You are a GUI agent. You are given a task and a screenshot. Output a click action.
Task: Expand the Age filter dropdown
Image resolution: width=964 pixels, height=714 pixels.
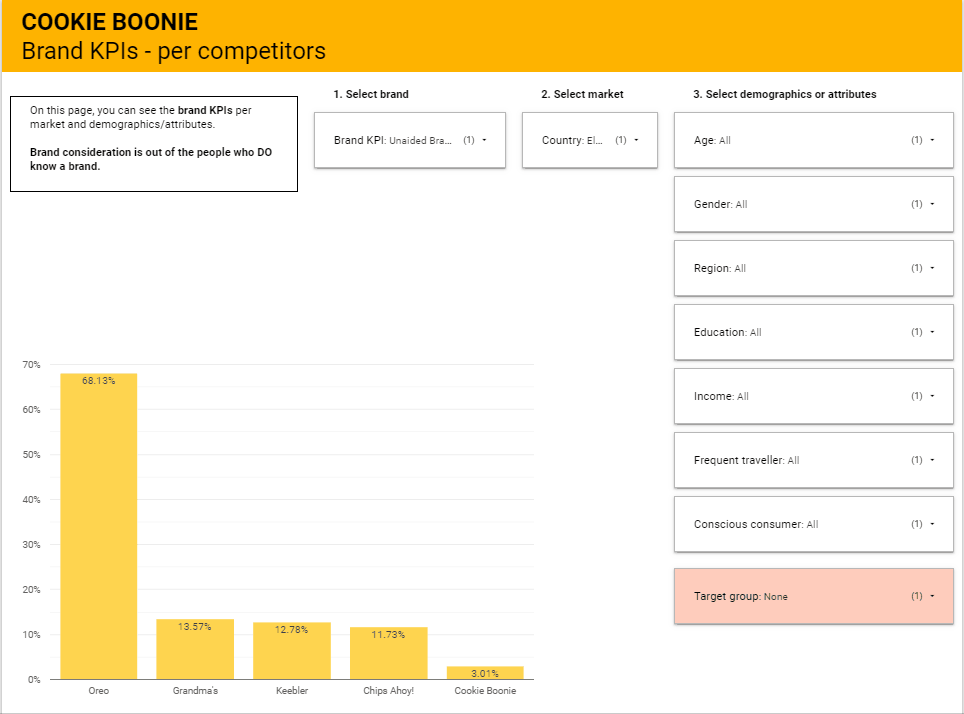(x=813, y=140)
